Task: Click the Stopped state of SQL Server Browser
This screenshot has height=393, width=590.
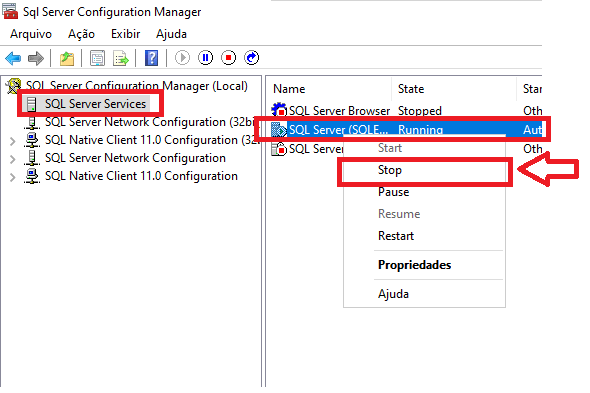Action: (x=420, y=111)
